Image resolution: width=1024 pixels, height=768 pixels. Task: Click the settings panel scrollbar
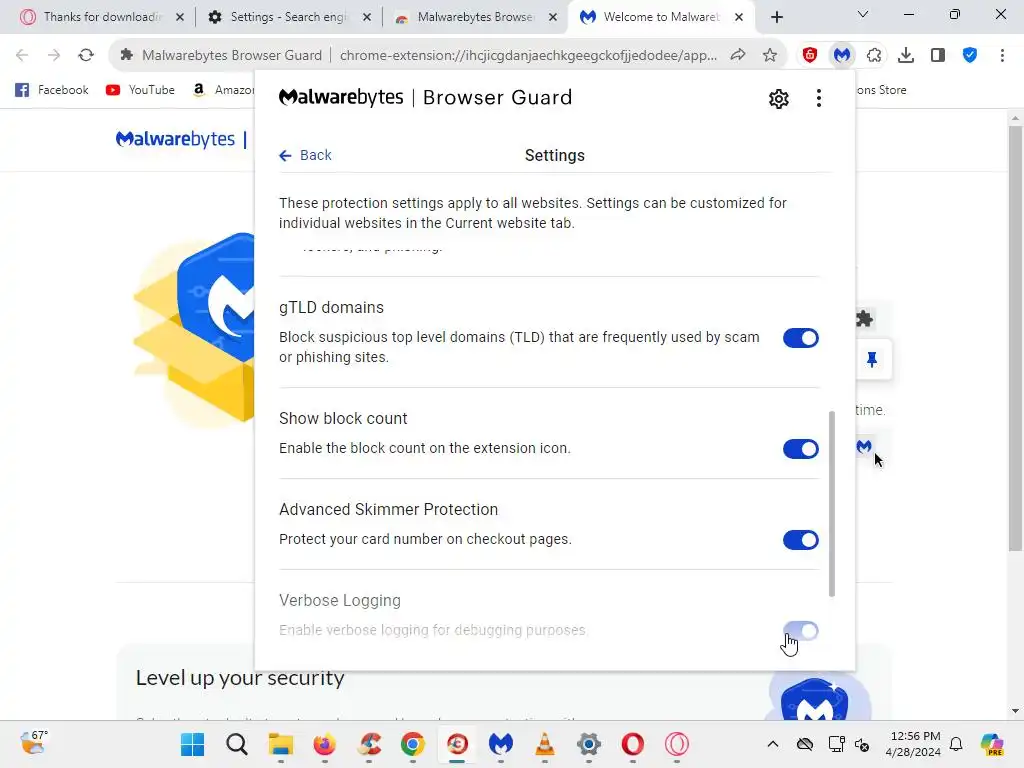(x=831, y=504)
